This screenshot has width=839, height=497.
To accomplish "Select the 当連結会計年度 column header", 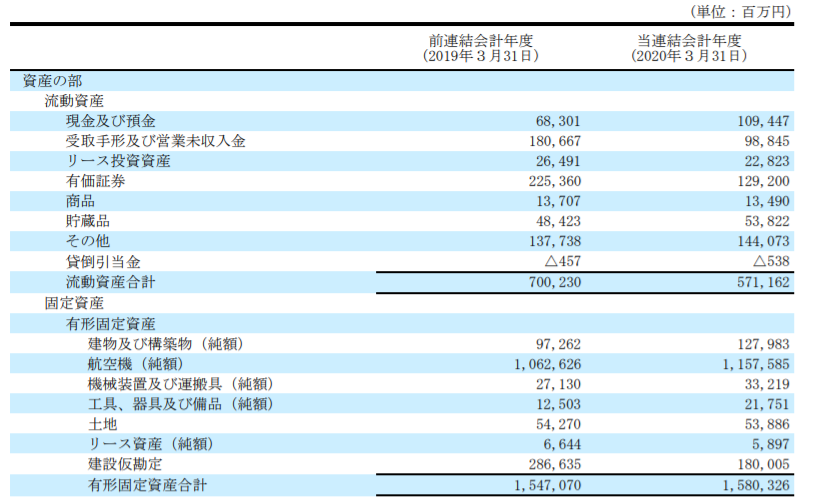I will (689, 48).
